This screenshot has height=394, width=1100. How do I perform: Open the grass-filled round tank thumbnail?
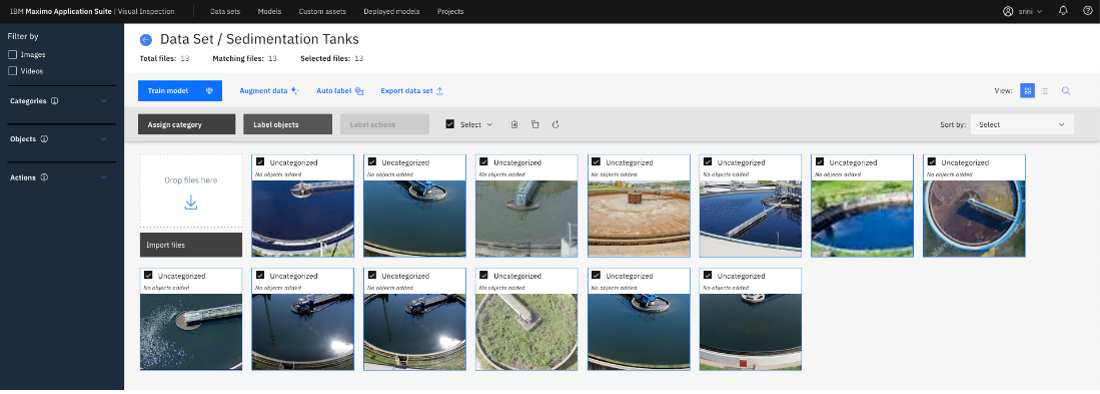pos(526,332)
